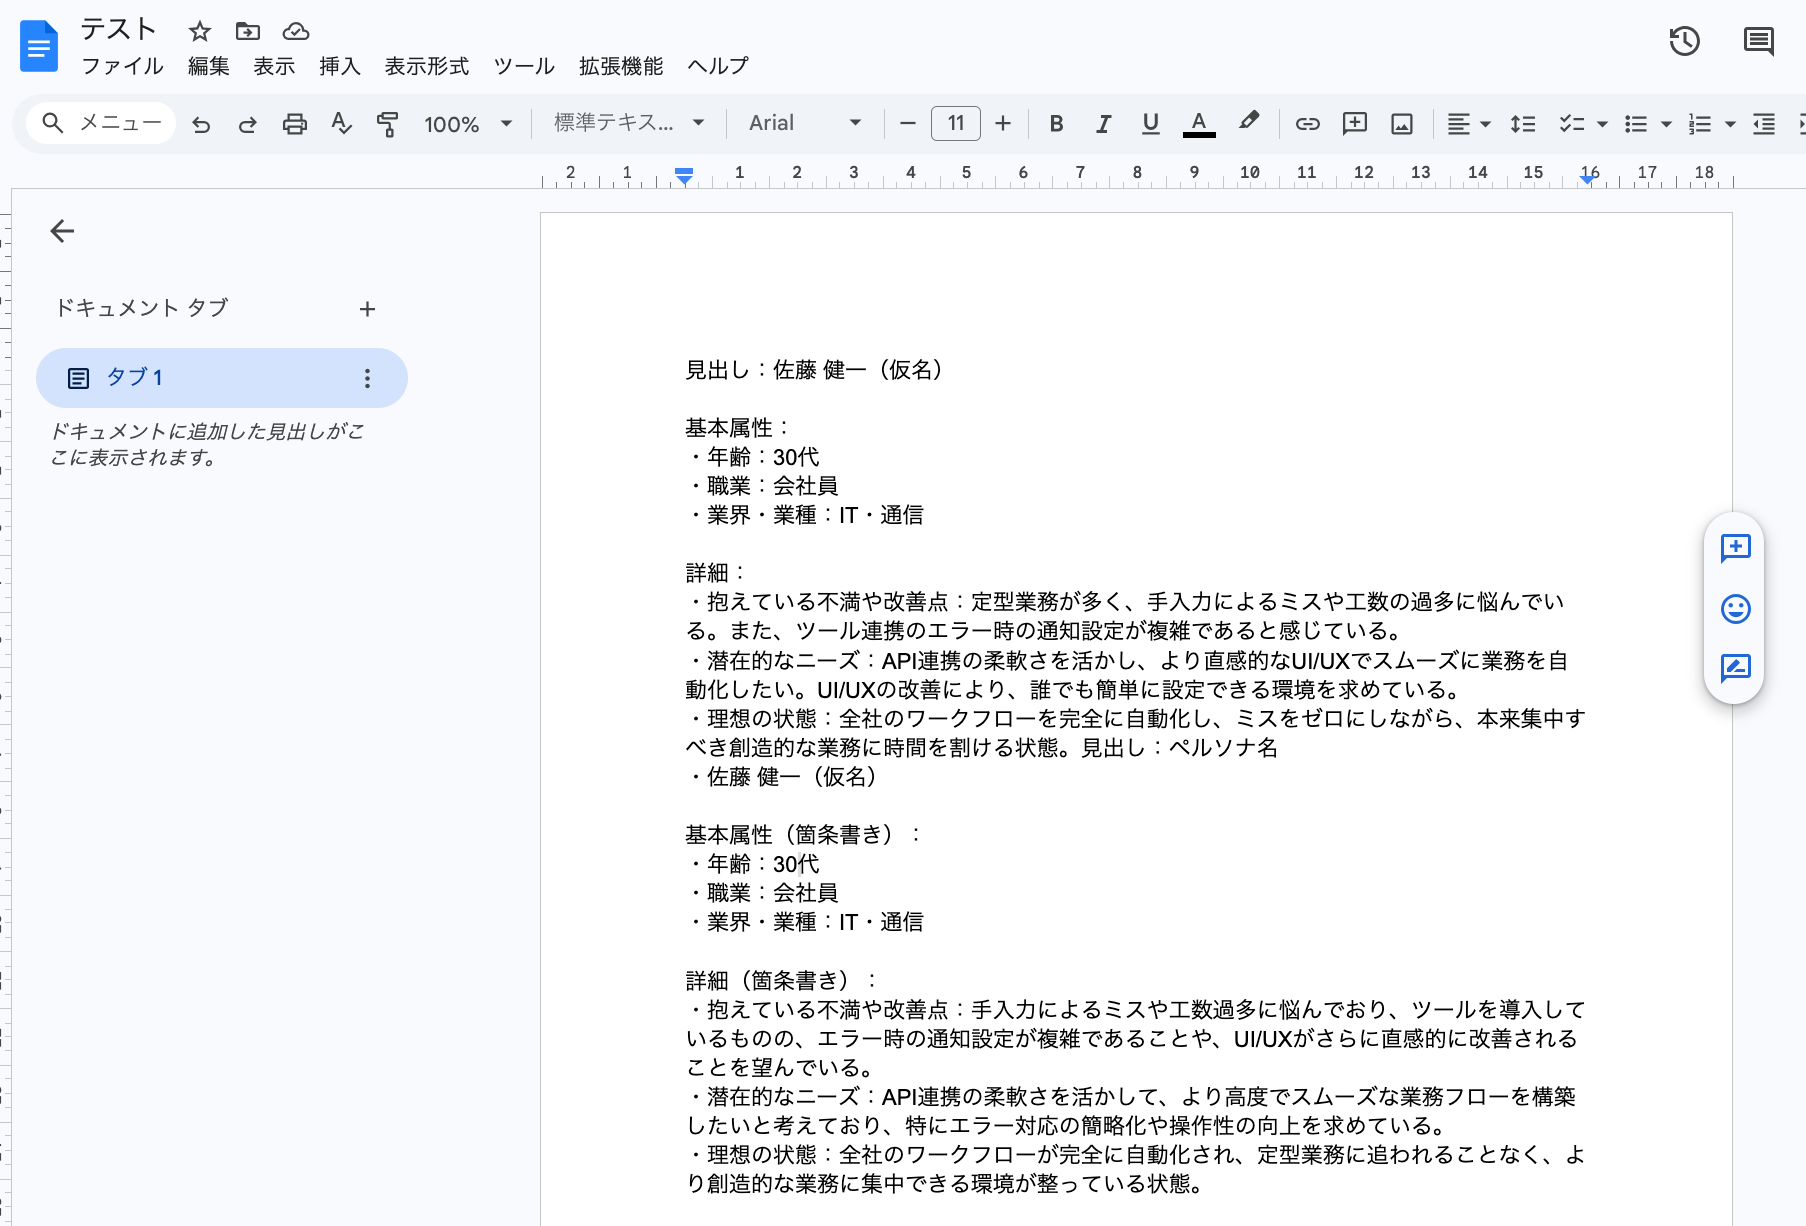Decrease the paragraph indent
Image resolution: width=1806 pixels, height=1226 pixels.
1764,124
